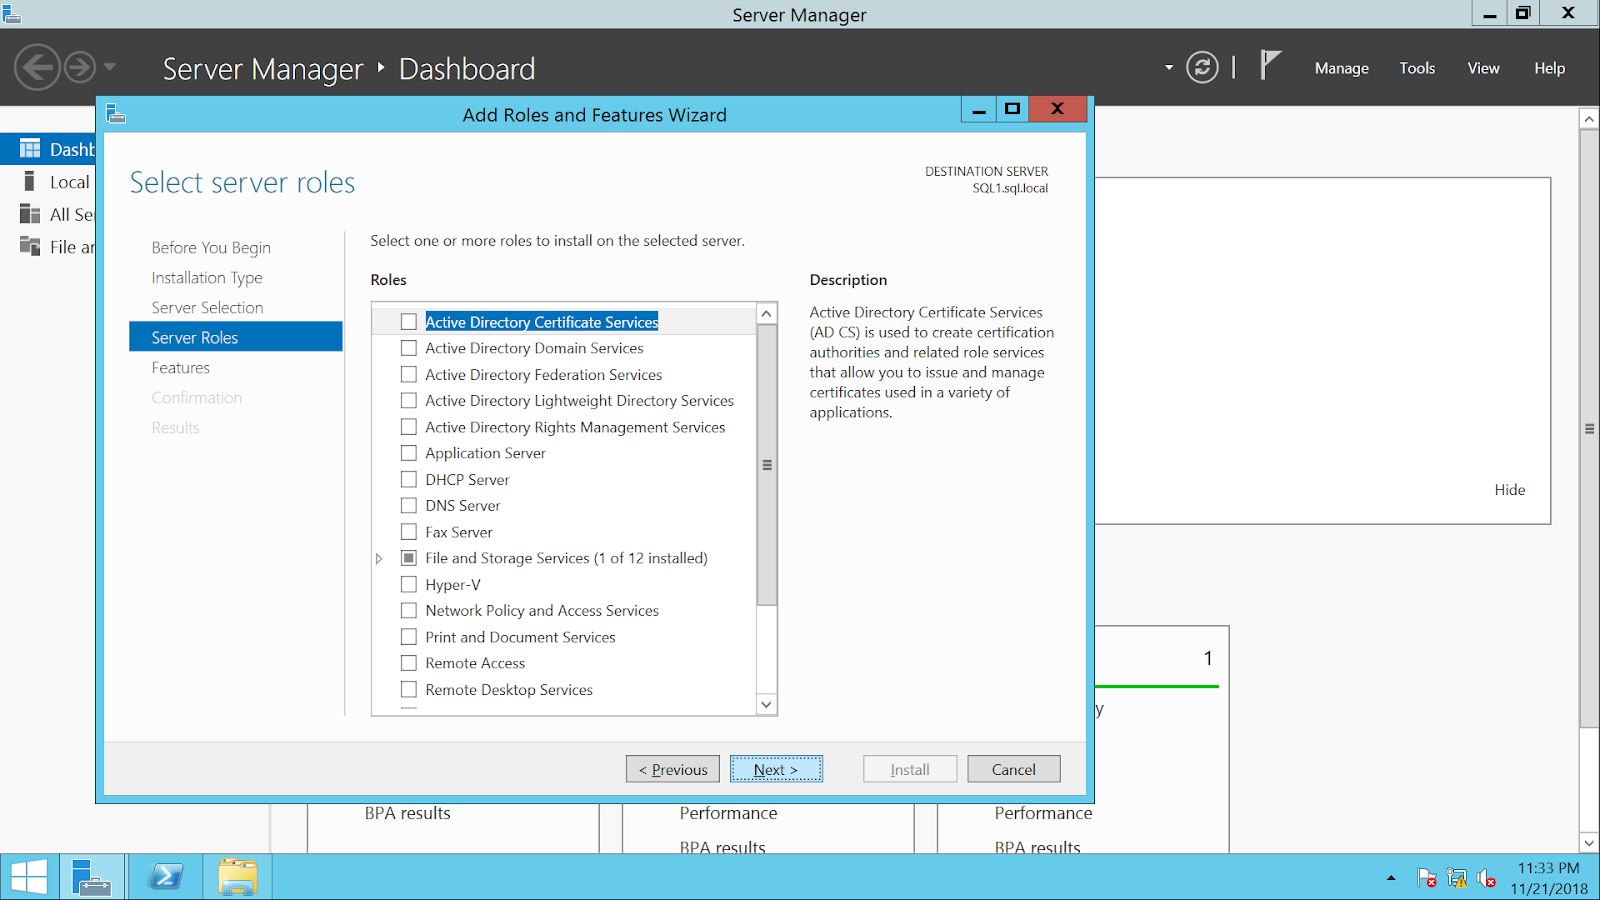Click the Server Manager taskbar icon

click(92, 876)
